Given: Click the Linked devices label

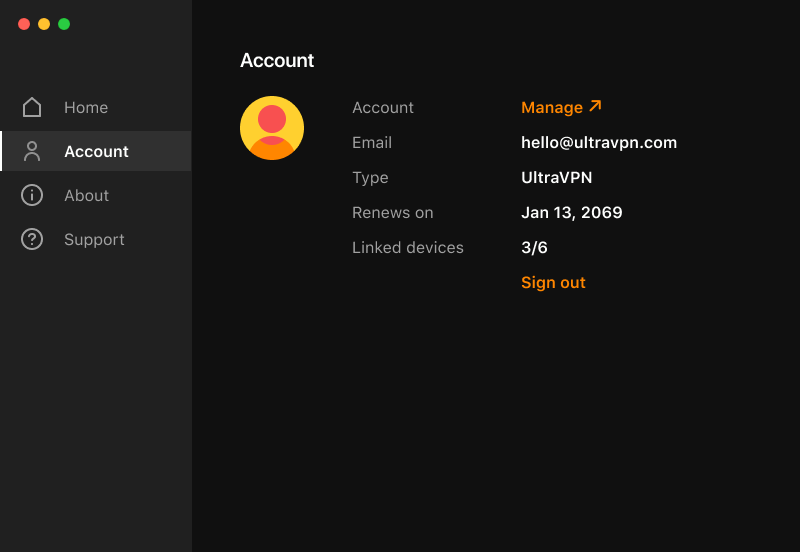Looking at the screenshot, I should 408,247.
